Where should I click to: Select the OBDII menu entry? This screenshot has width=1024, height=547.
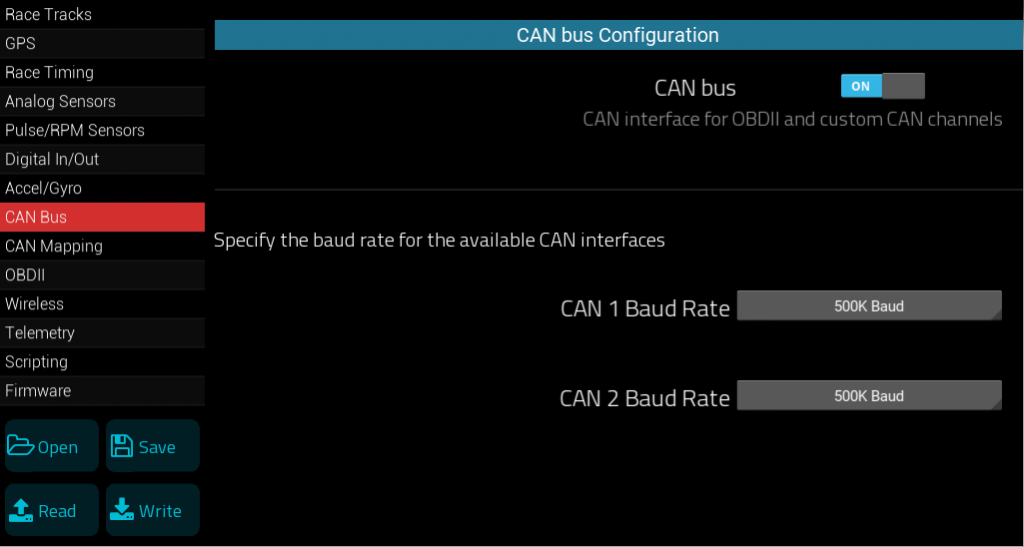(25, 275)
